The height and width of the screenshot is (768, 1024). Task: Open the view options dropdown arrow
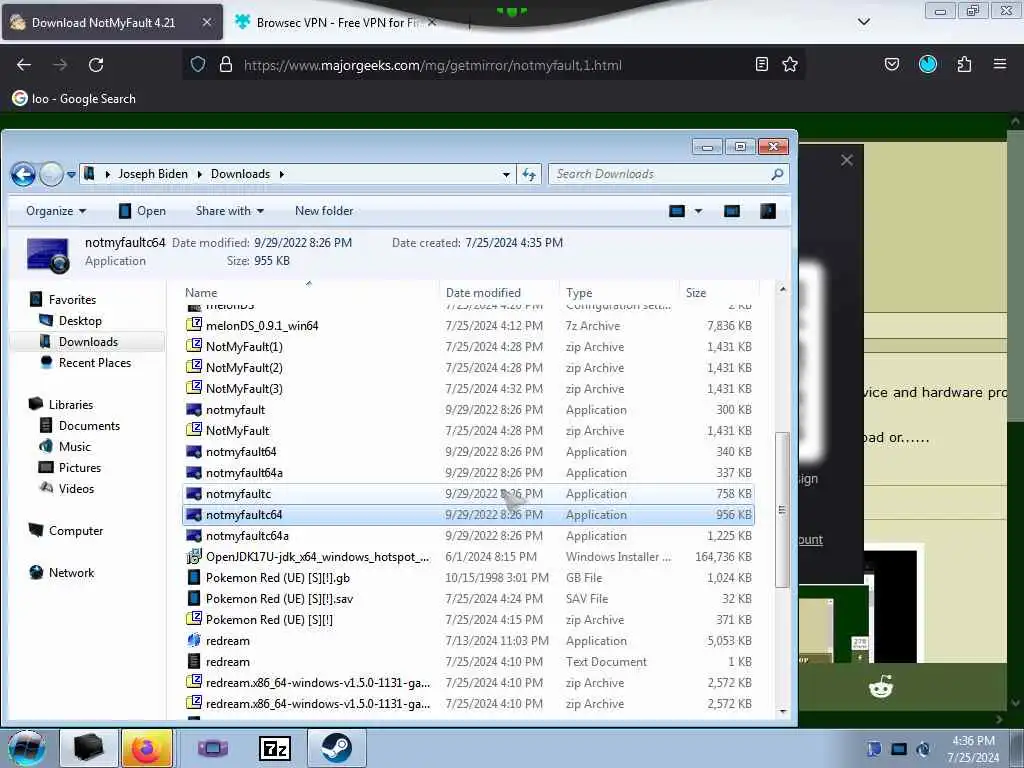[x=698, y=211]
